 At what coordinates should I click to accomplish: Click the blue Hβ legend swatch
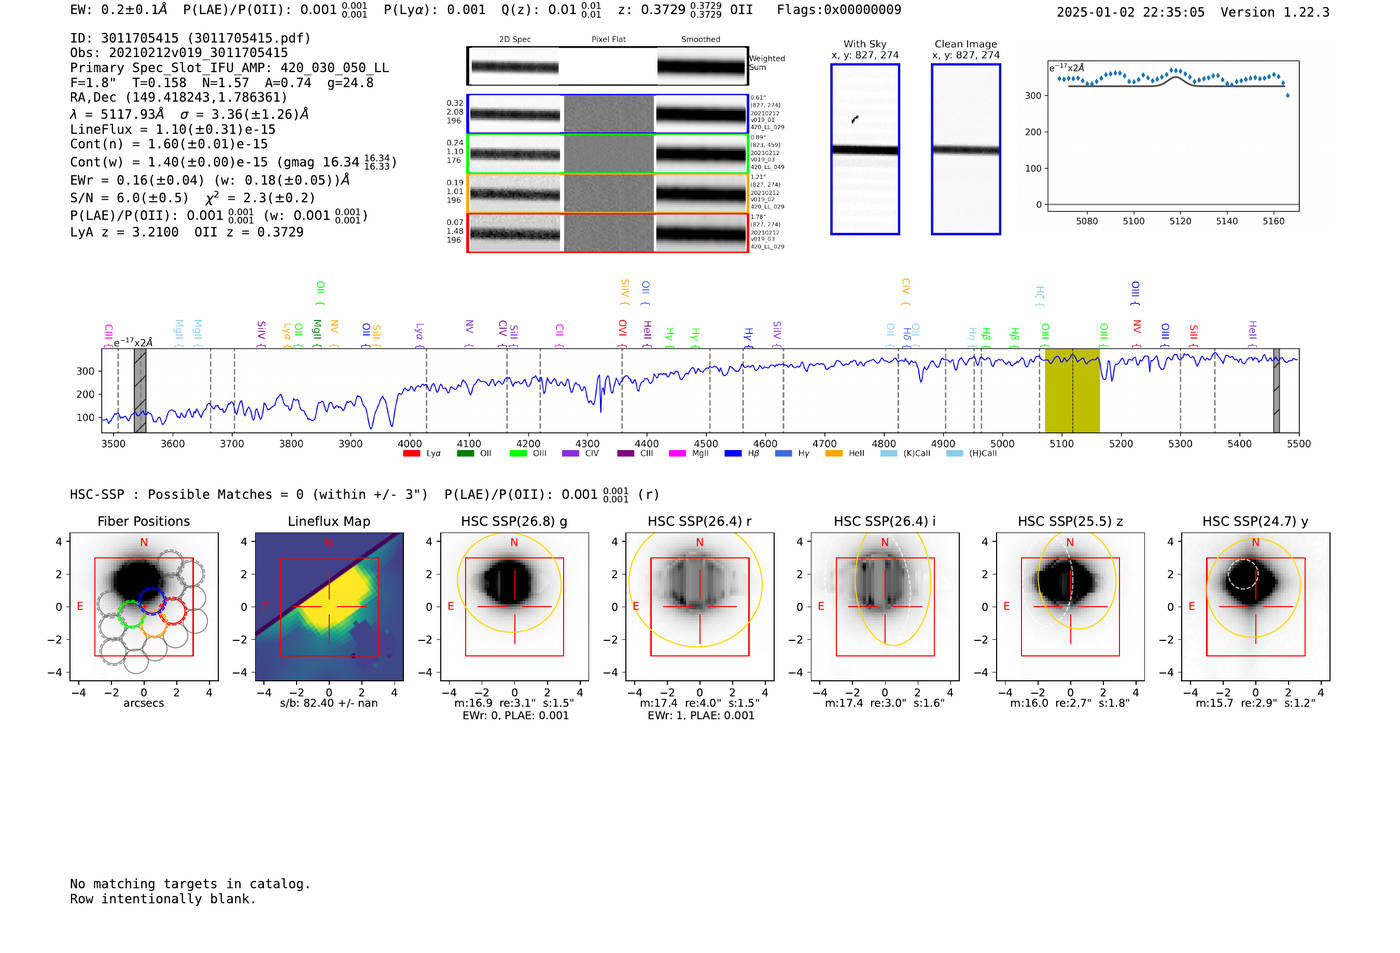733,454
